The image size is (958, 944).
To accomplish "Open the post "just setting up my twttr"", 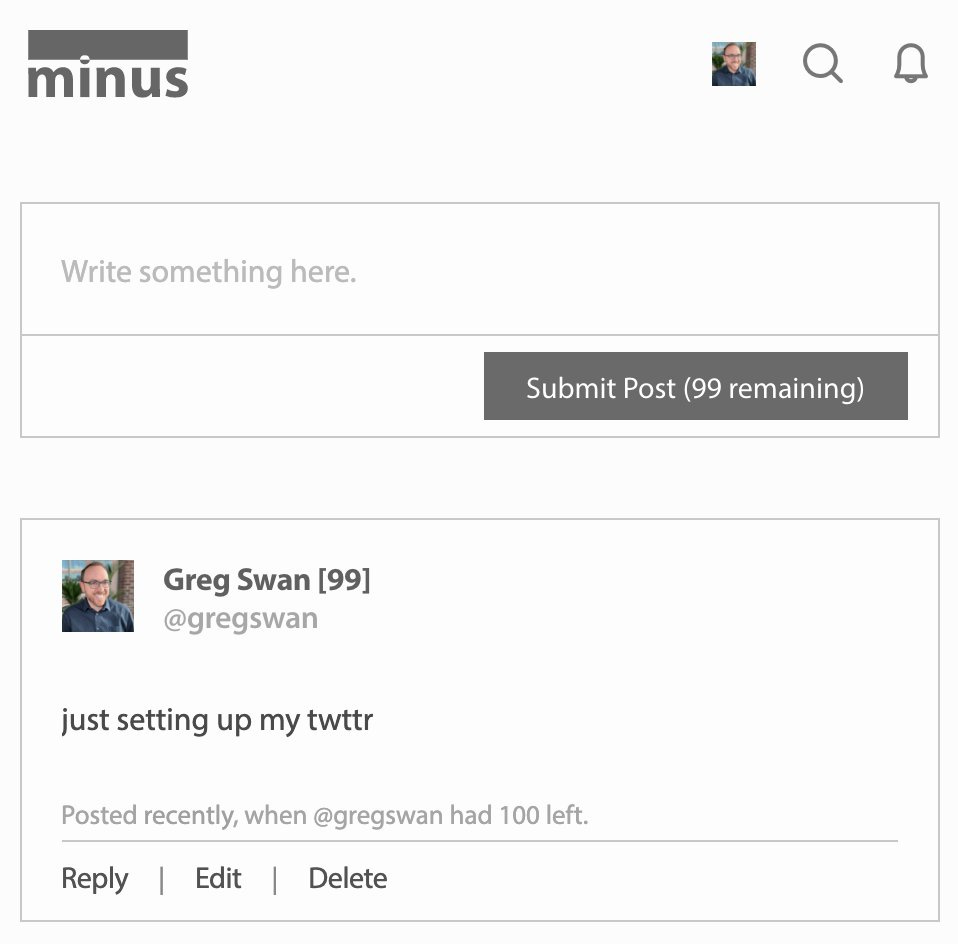I will pyautogui.click(x=217, y=720).
